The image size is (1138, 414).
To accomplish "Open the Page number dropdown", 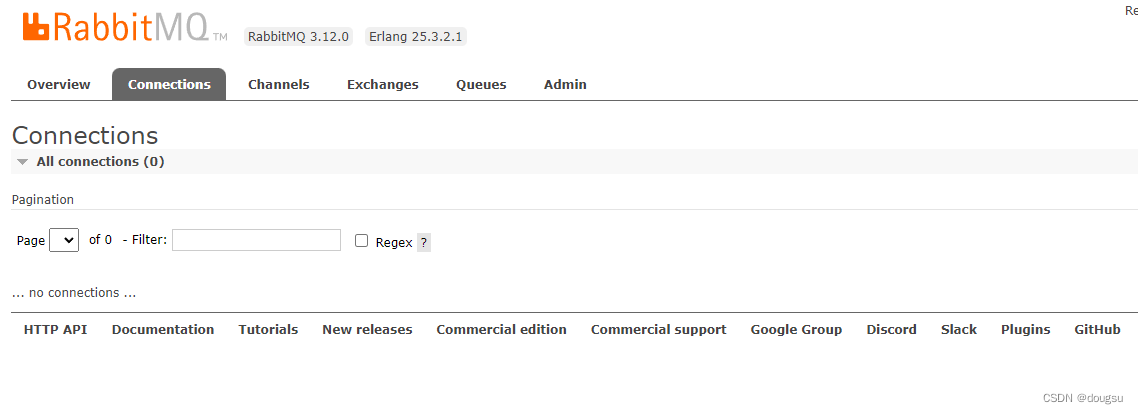I will click(64, 240).
